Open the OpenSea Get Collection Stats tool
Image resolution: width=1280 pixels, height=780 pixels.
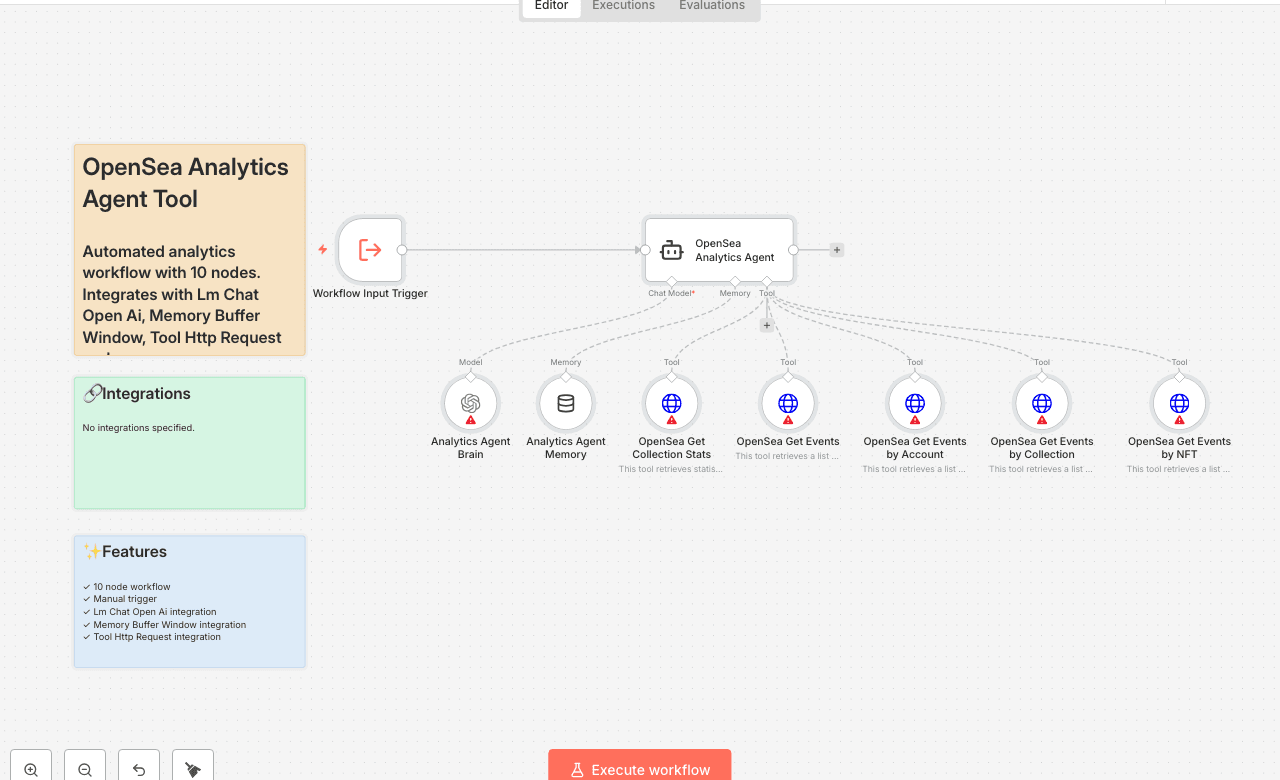(671, 402)
